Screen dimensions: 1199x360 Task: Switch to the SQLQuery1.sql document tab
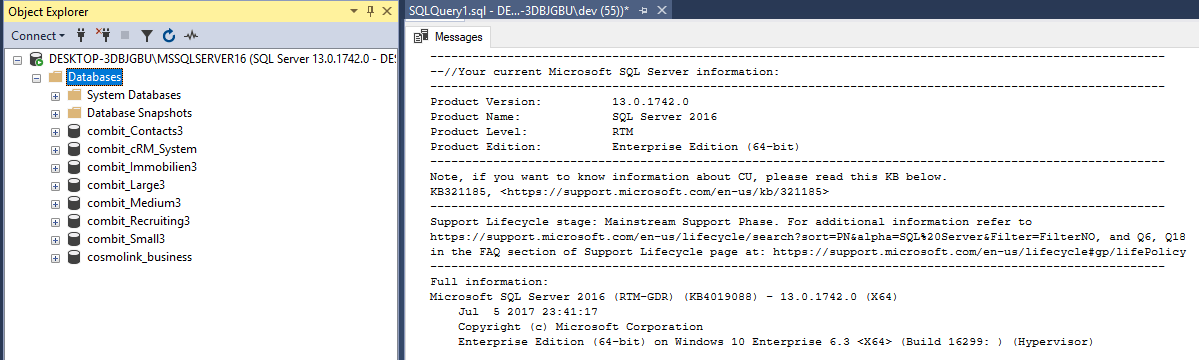click(518, 11)
